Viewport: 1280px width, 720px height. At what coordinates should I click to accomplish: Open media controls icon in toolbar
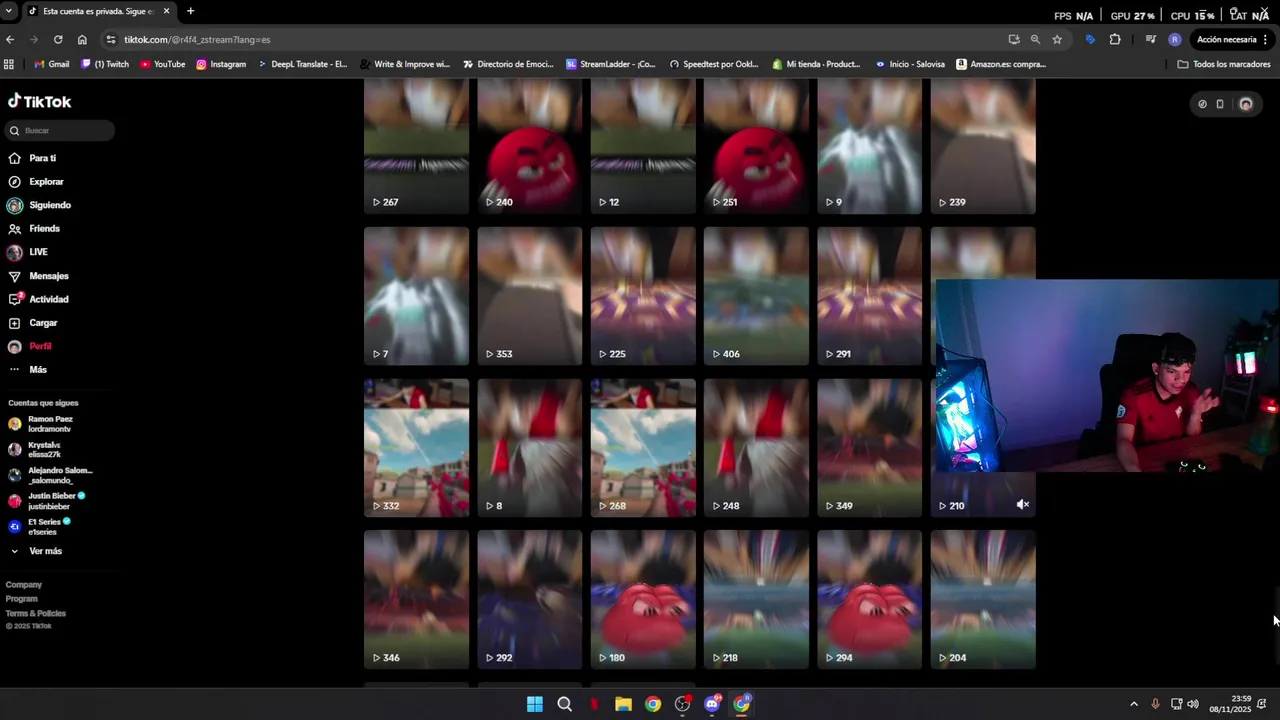coord(1151,39)
